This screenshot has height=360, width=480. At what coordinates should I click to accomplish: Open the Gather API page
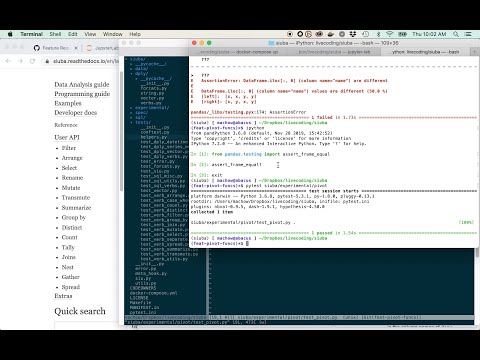coord(71,277)
